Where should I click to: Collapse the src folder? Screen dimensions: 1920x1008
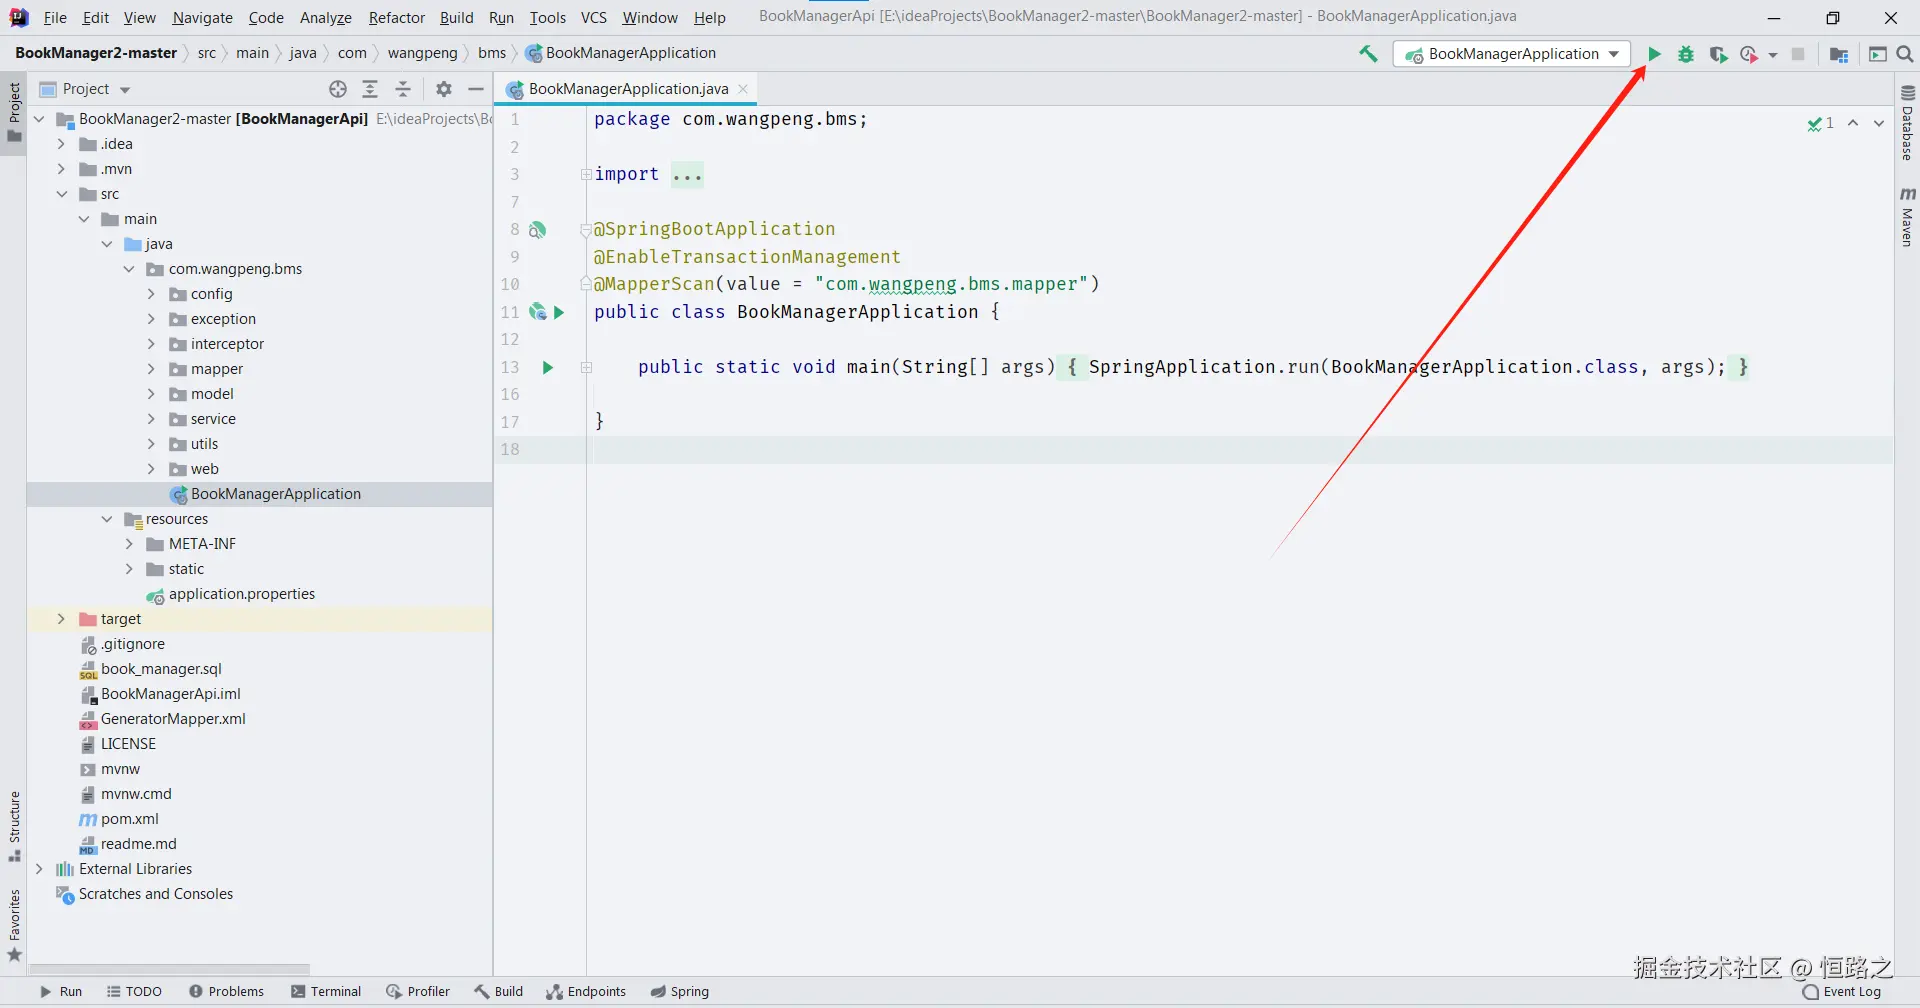61,194
